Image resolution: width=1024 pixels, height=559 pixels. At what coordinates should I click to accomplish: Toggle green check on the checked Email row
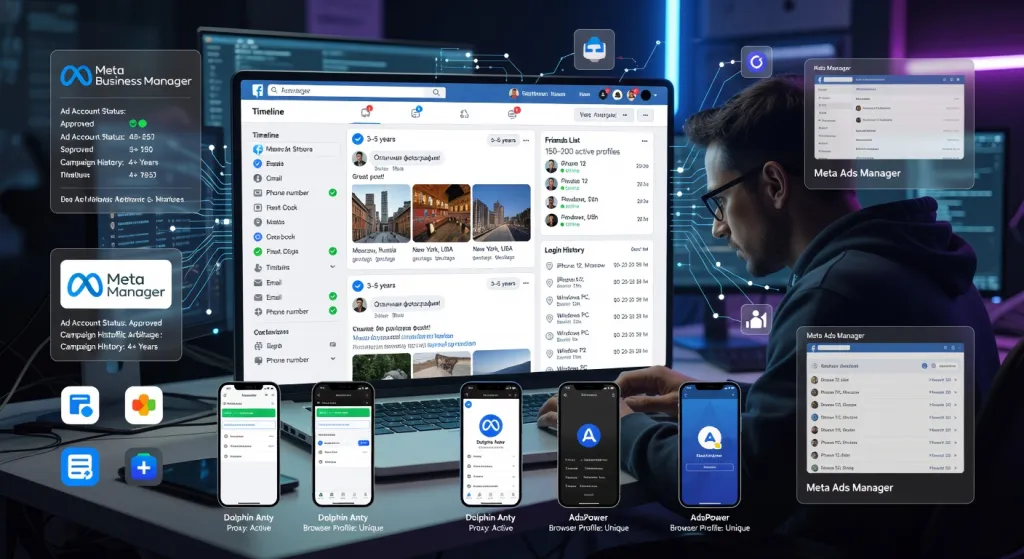coord(332,296)
